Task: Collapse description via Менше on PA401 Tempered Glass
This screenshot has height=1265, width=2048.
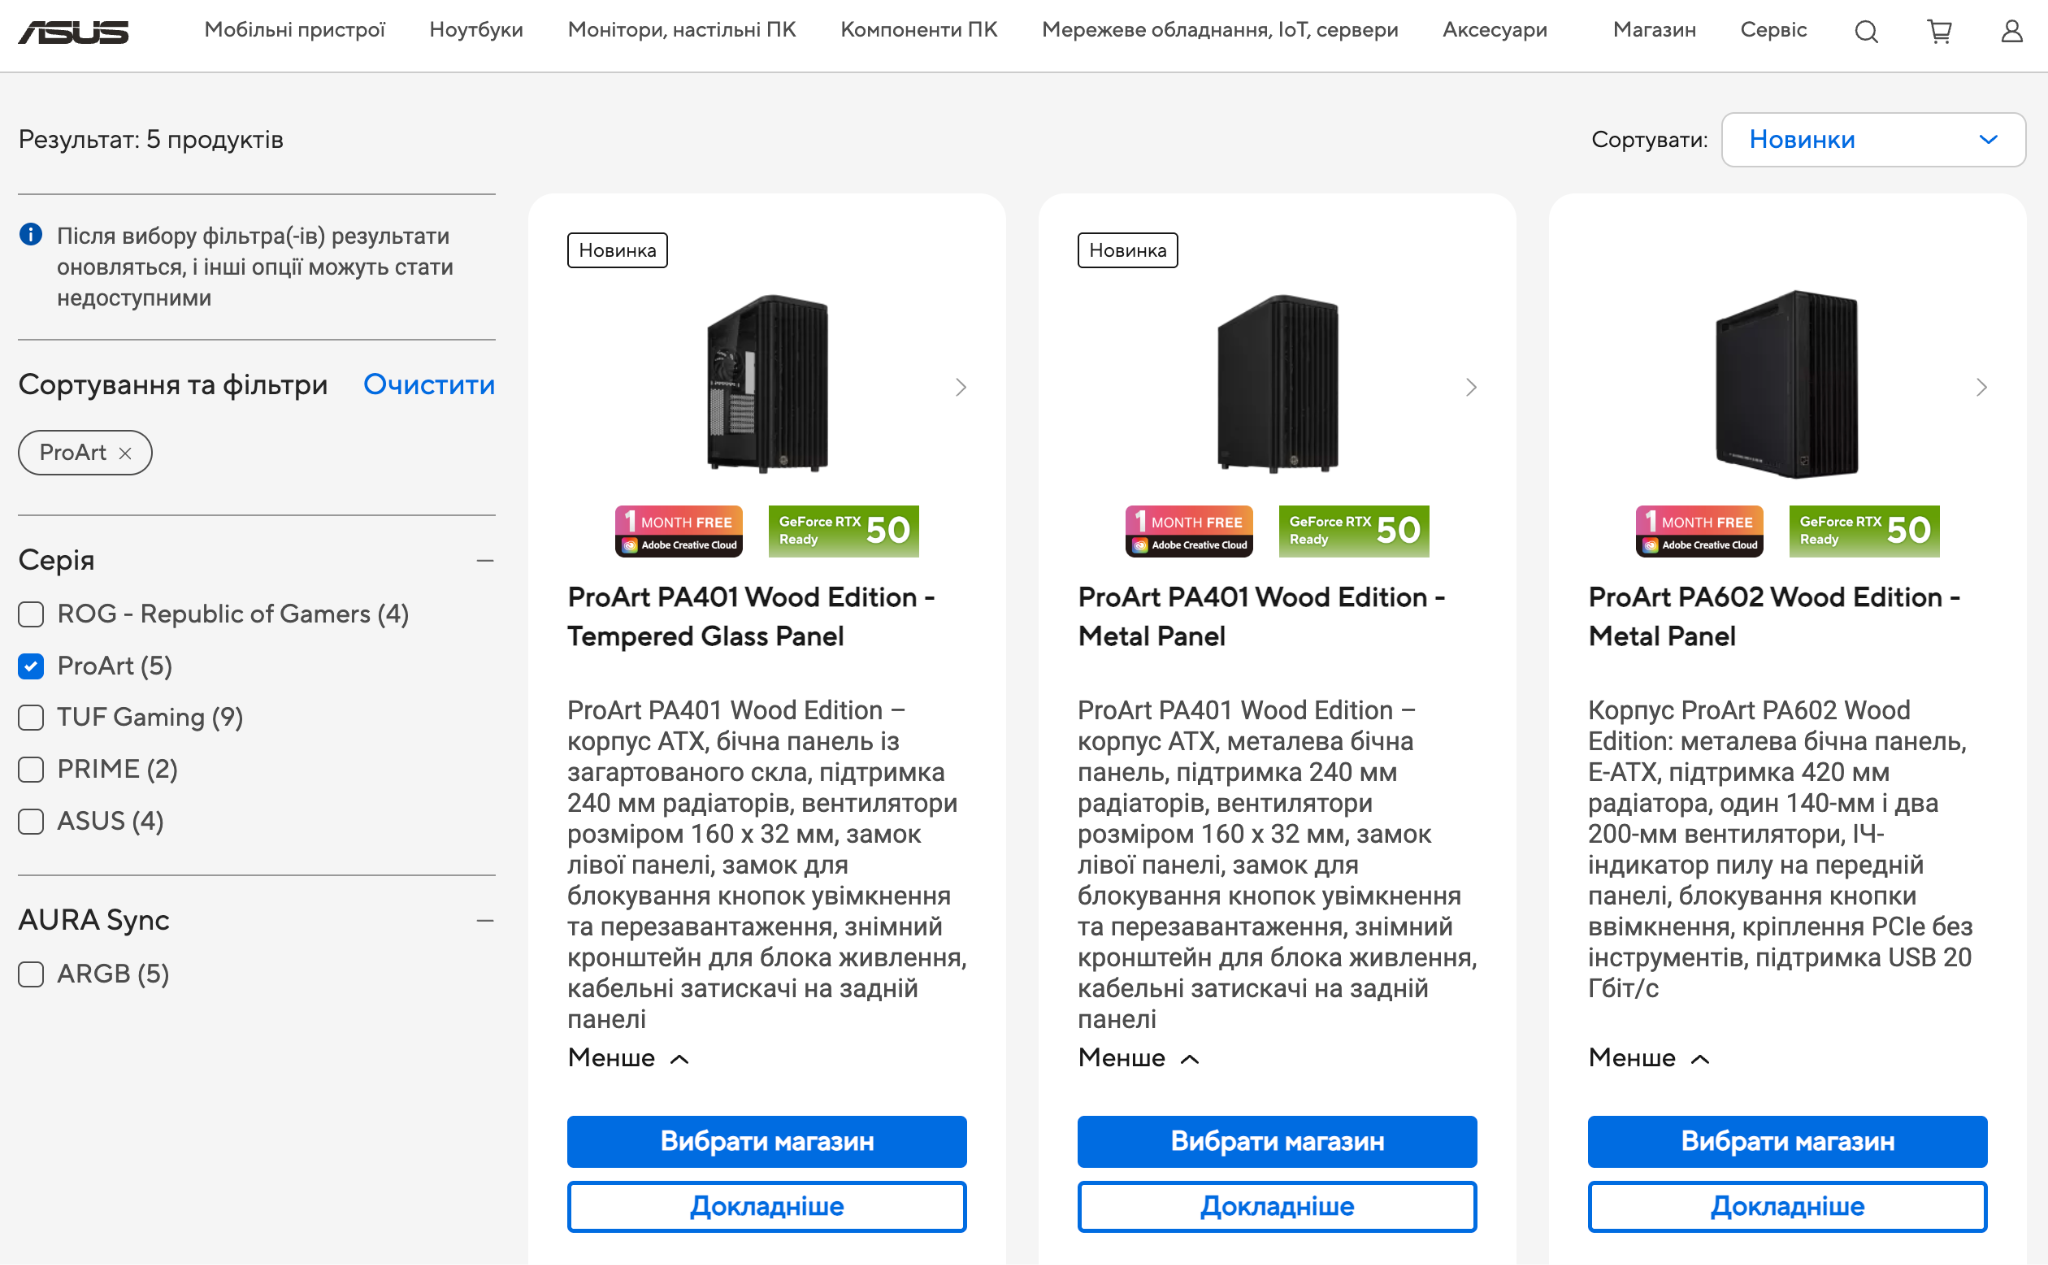Action: (628, 1058)
